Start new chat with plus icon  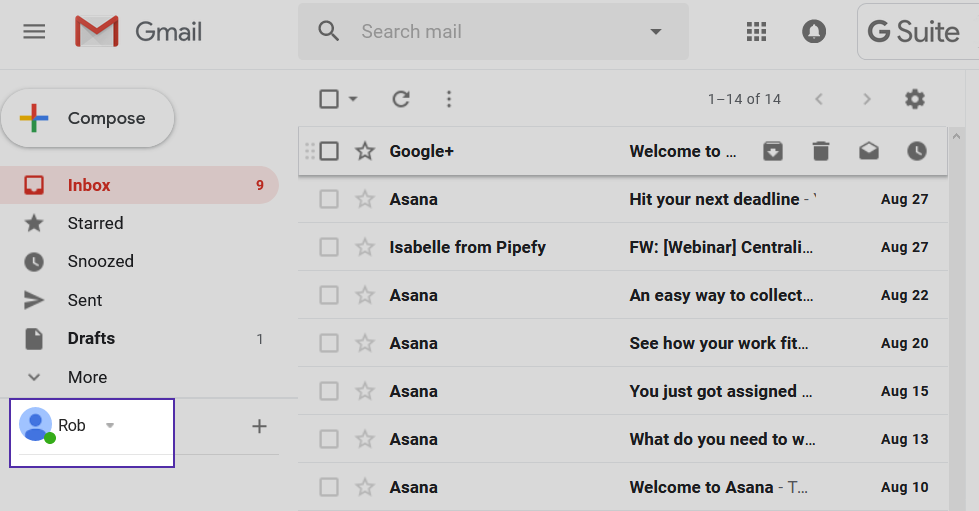coord(259,426)
